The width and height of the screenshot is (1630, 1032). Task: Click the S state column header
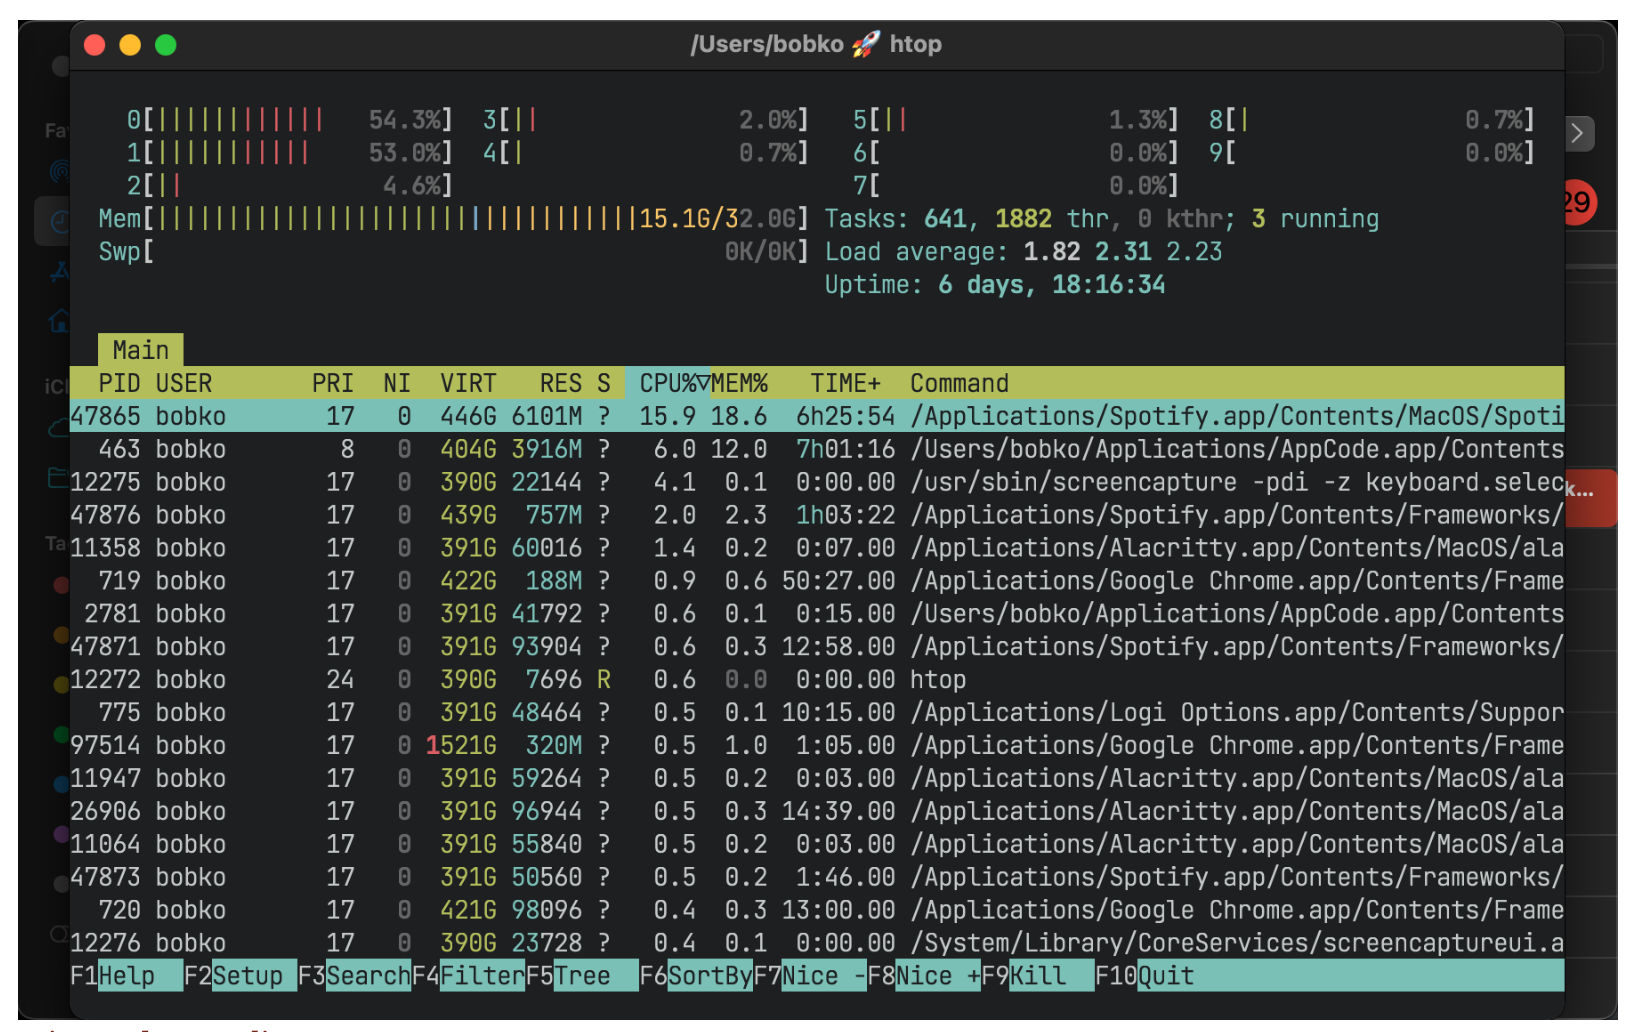604,384
